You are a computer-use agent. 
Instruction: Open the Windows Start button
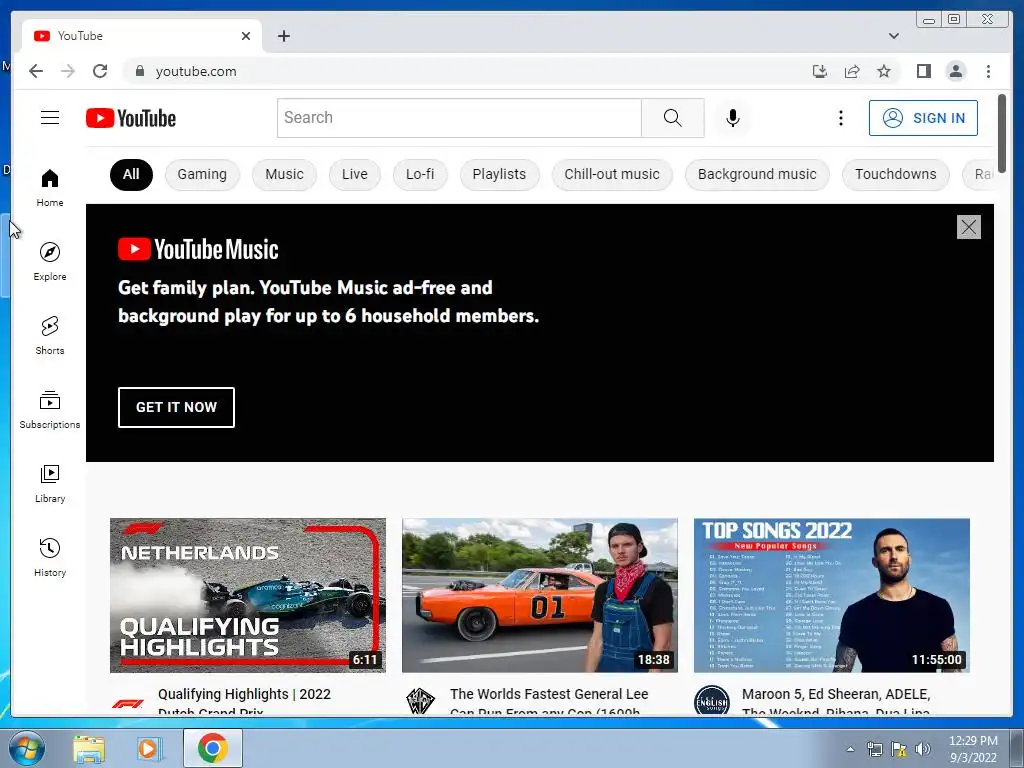point(27,748)
